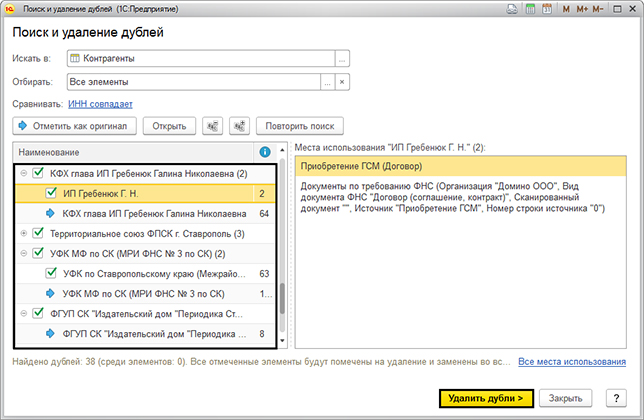Open the Все места использования link

pos(573,361)
